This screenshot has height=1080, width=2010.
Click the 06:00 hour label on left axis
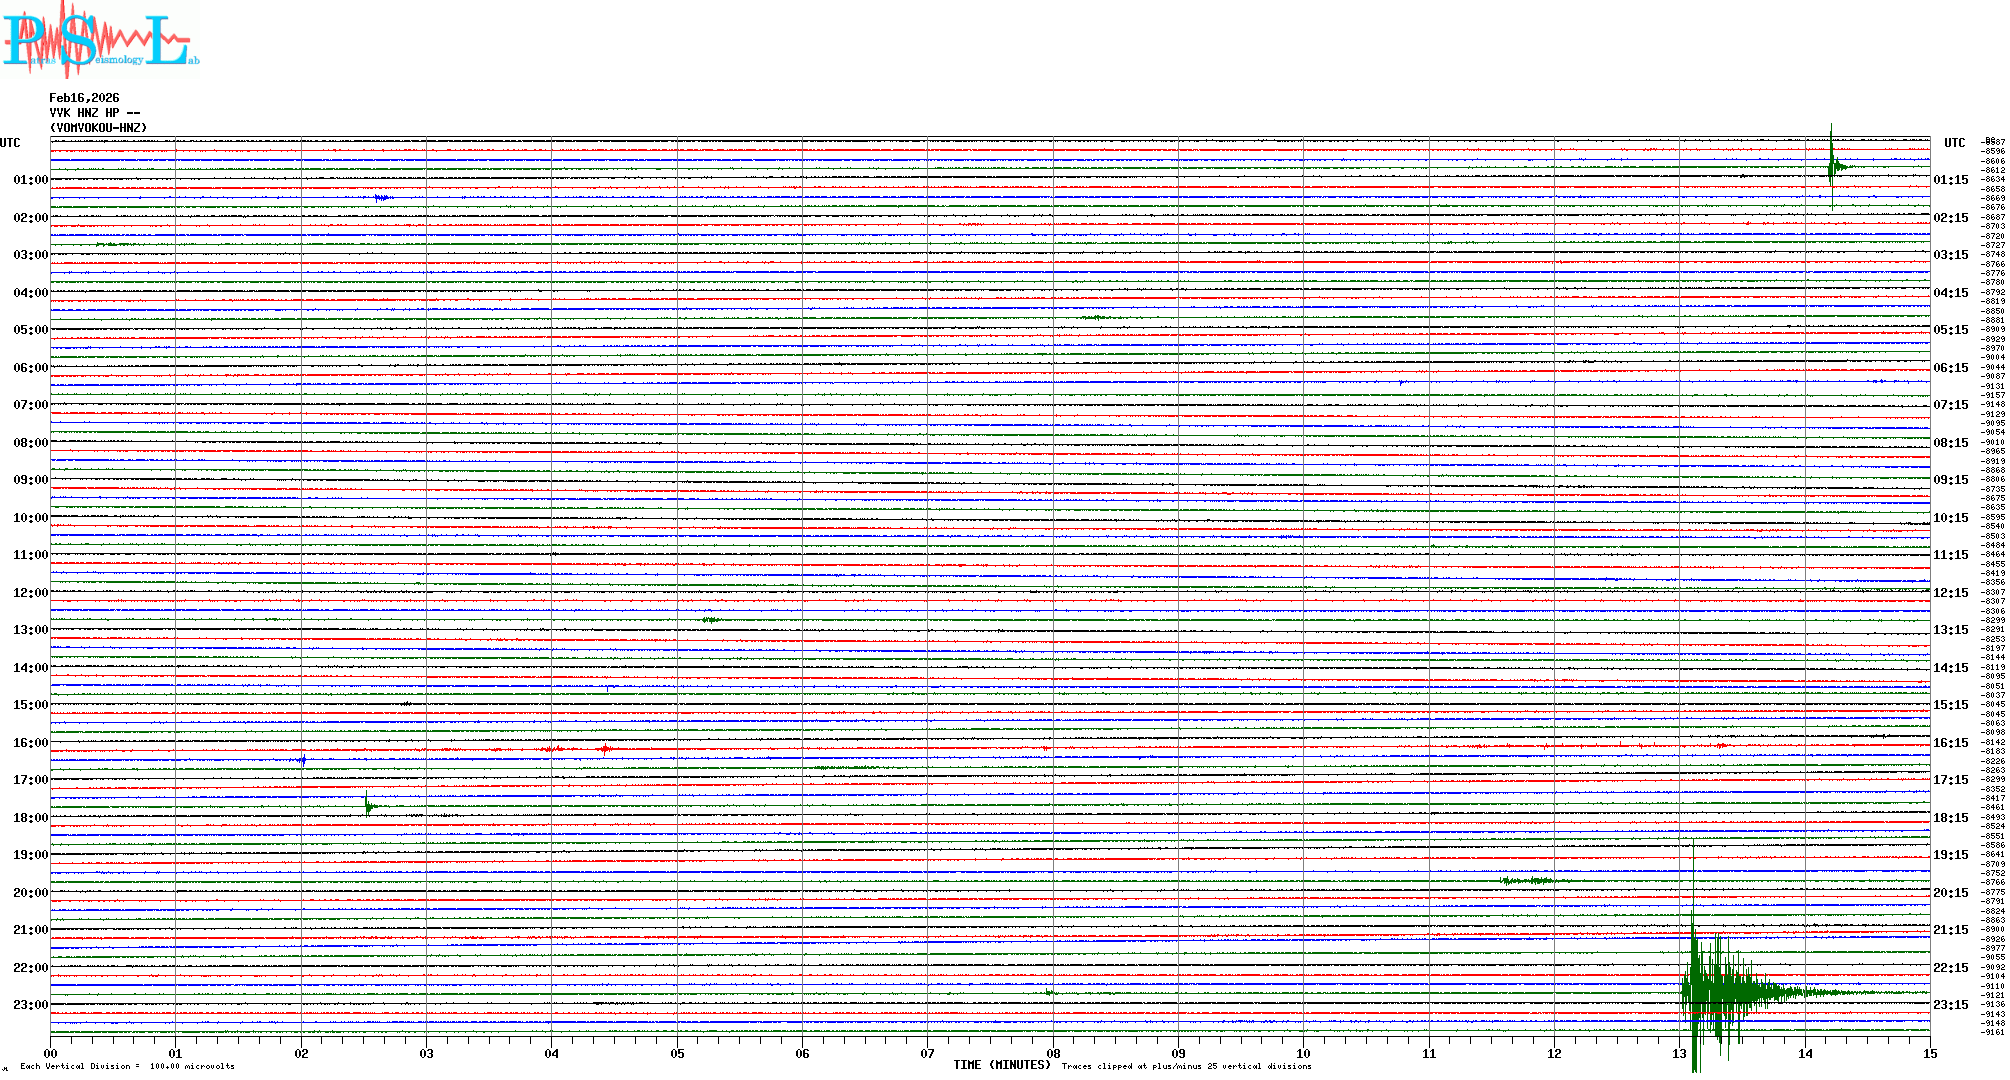(x=30, y=368)
